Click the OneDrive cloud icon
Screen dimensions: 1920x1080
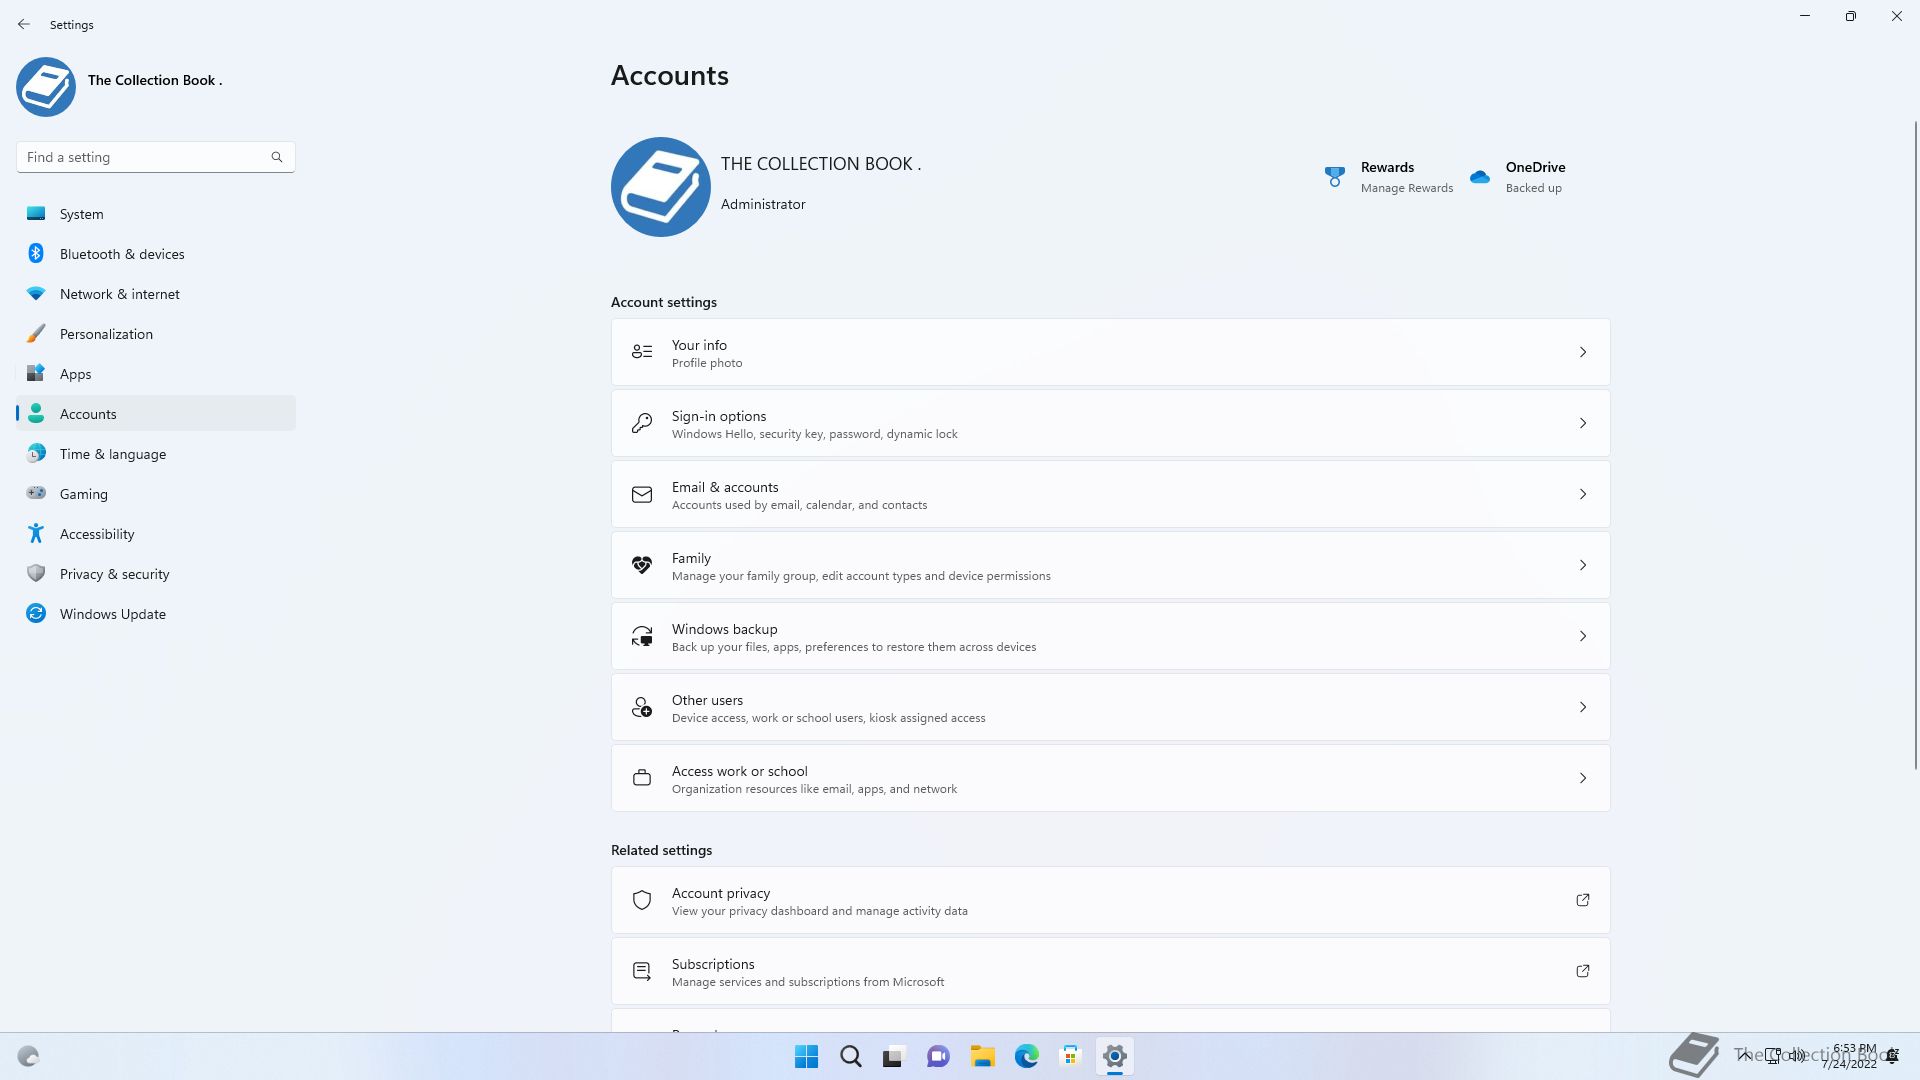(x=1480, y=177)
